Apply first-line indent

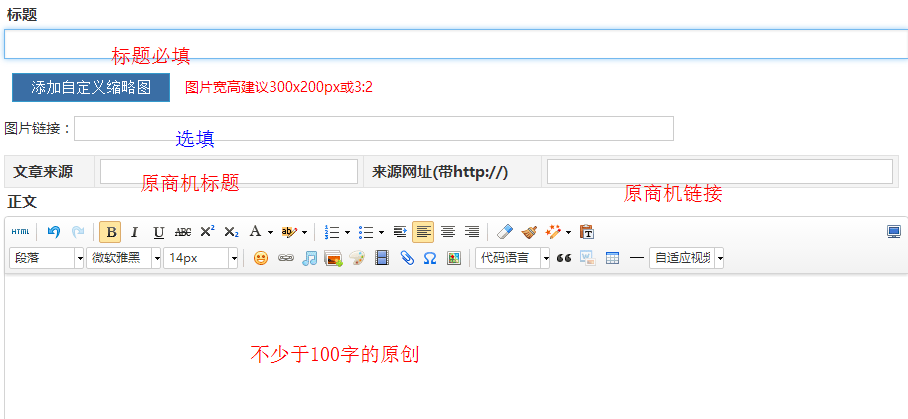tap(400, 232)
